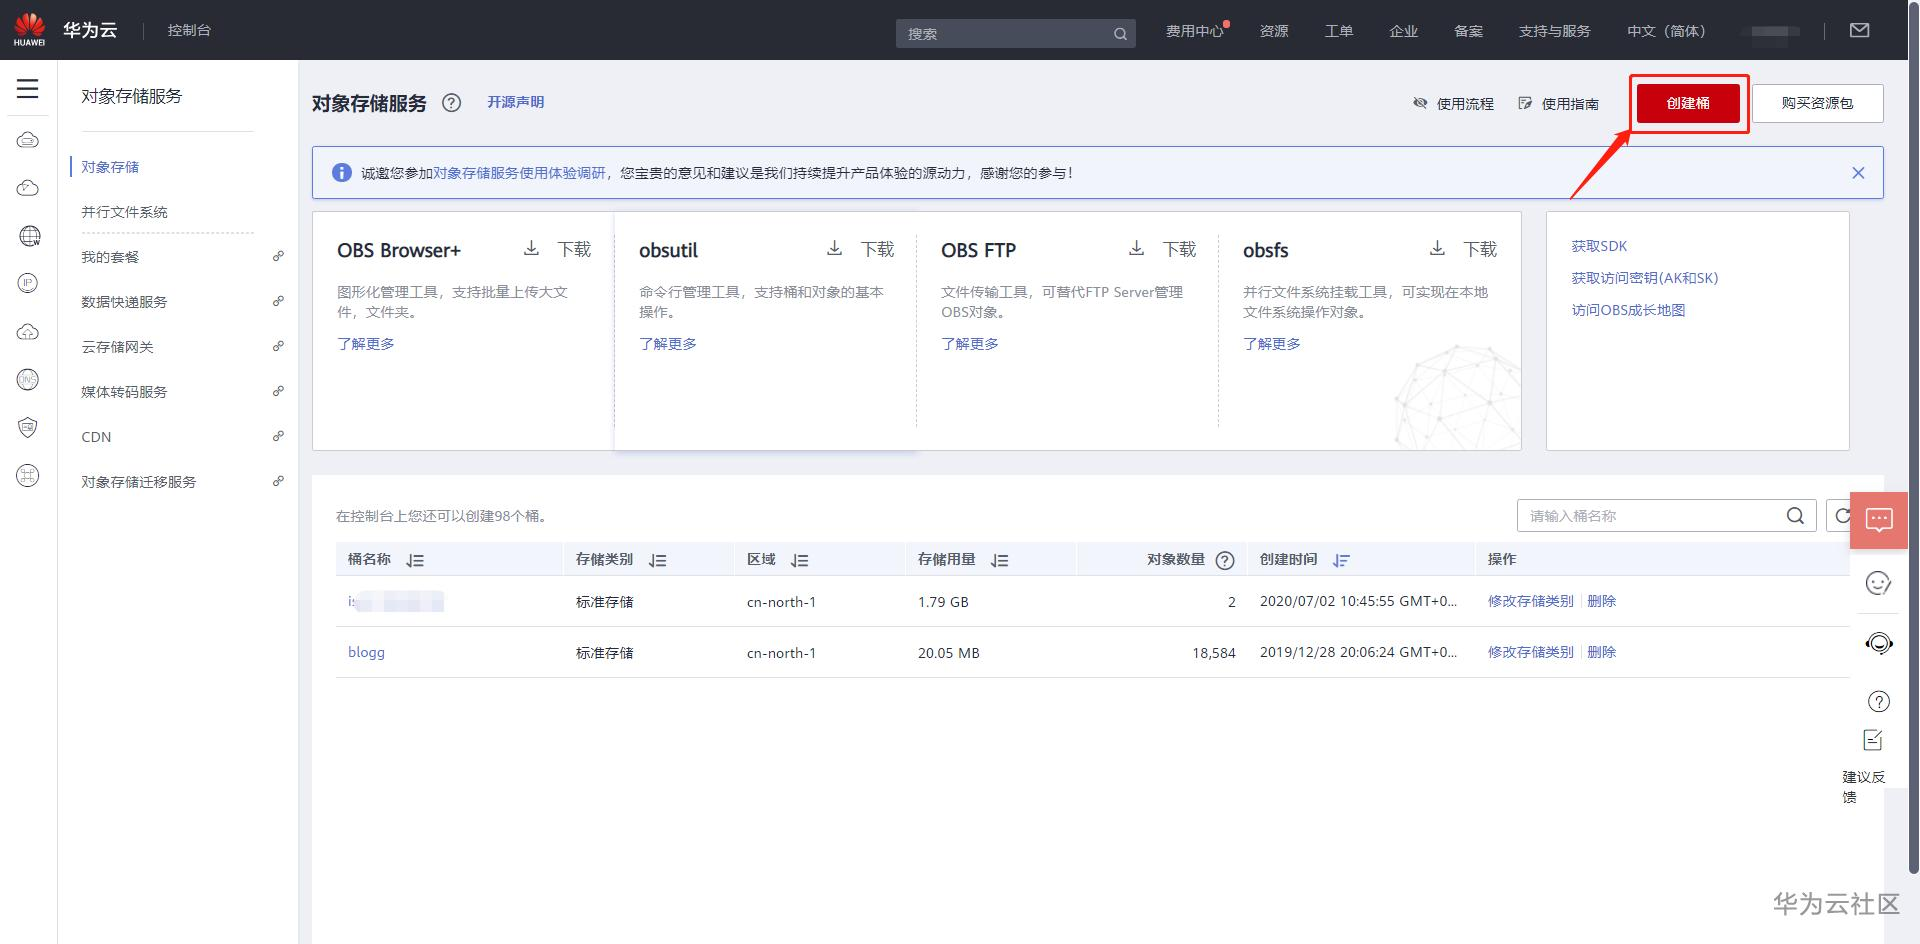
Task: Click the help icon next to 对象数量
Action: [x=1225, y=560]
